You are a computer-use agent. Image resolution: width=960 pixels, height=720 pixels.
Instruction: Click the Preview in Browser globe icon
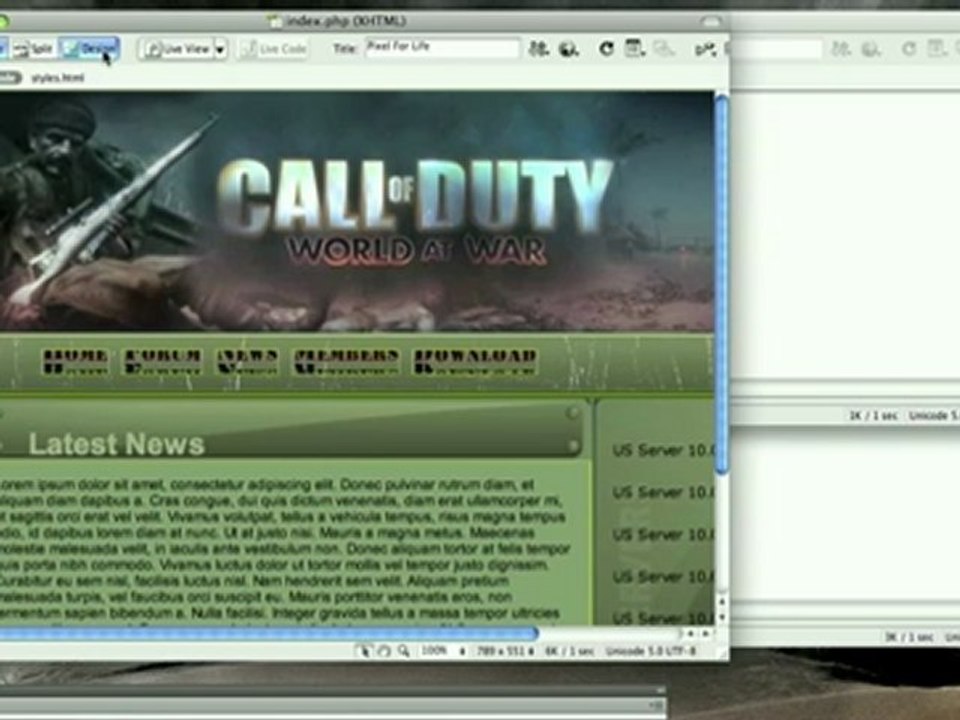569,49
